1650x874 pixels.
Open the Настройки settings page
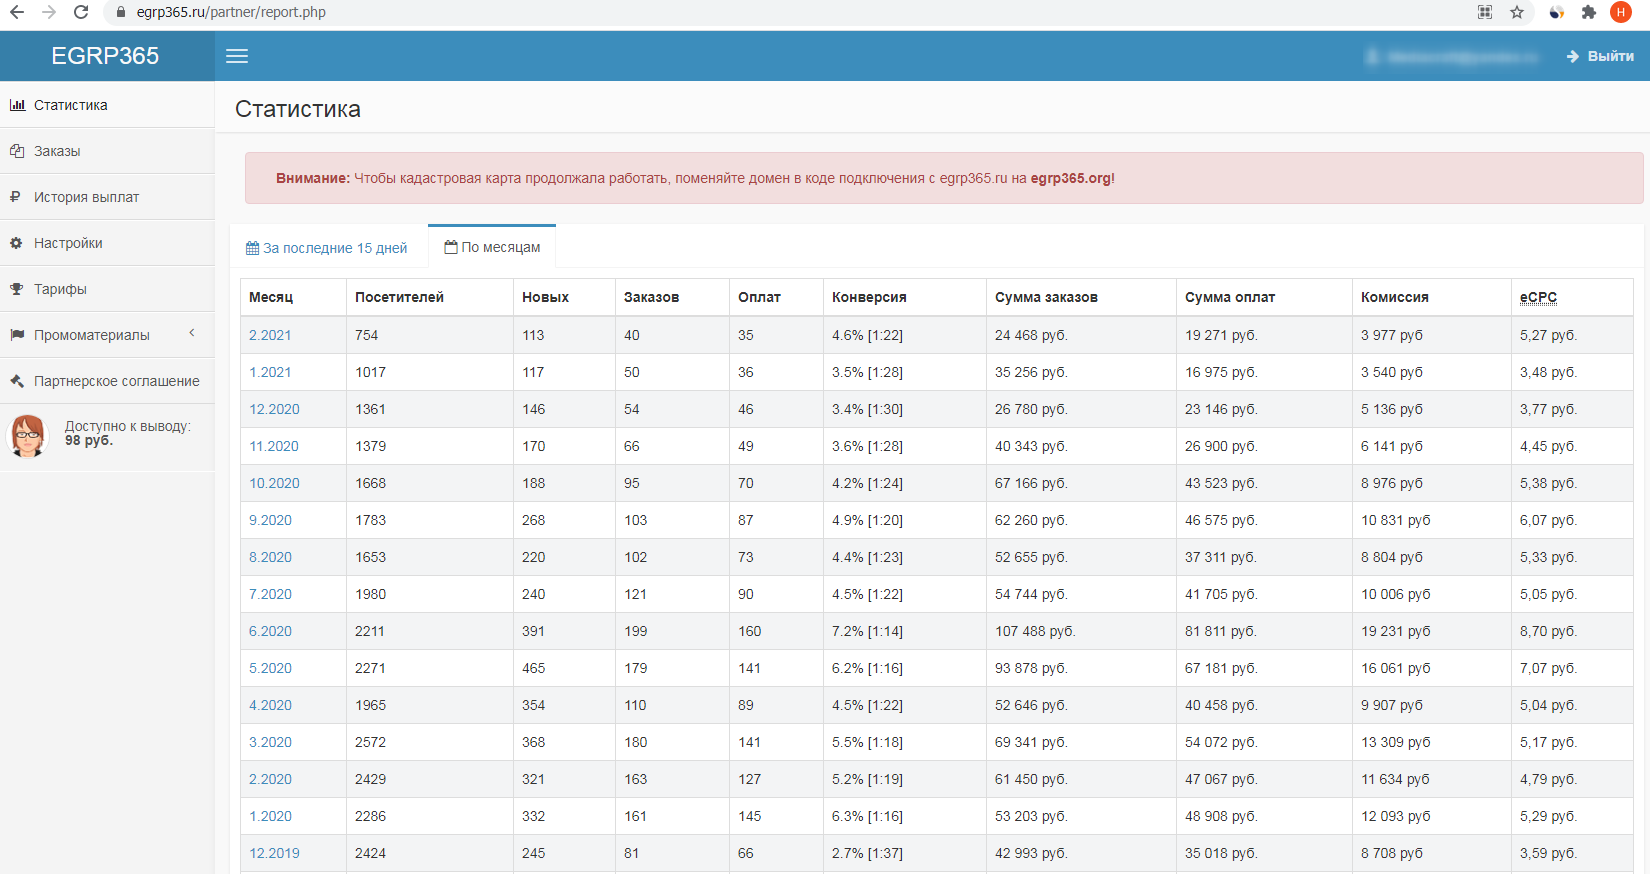(68, 243)
